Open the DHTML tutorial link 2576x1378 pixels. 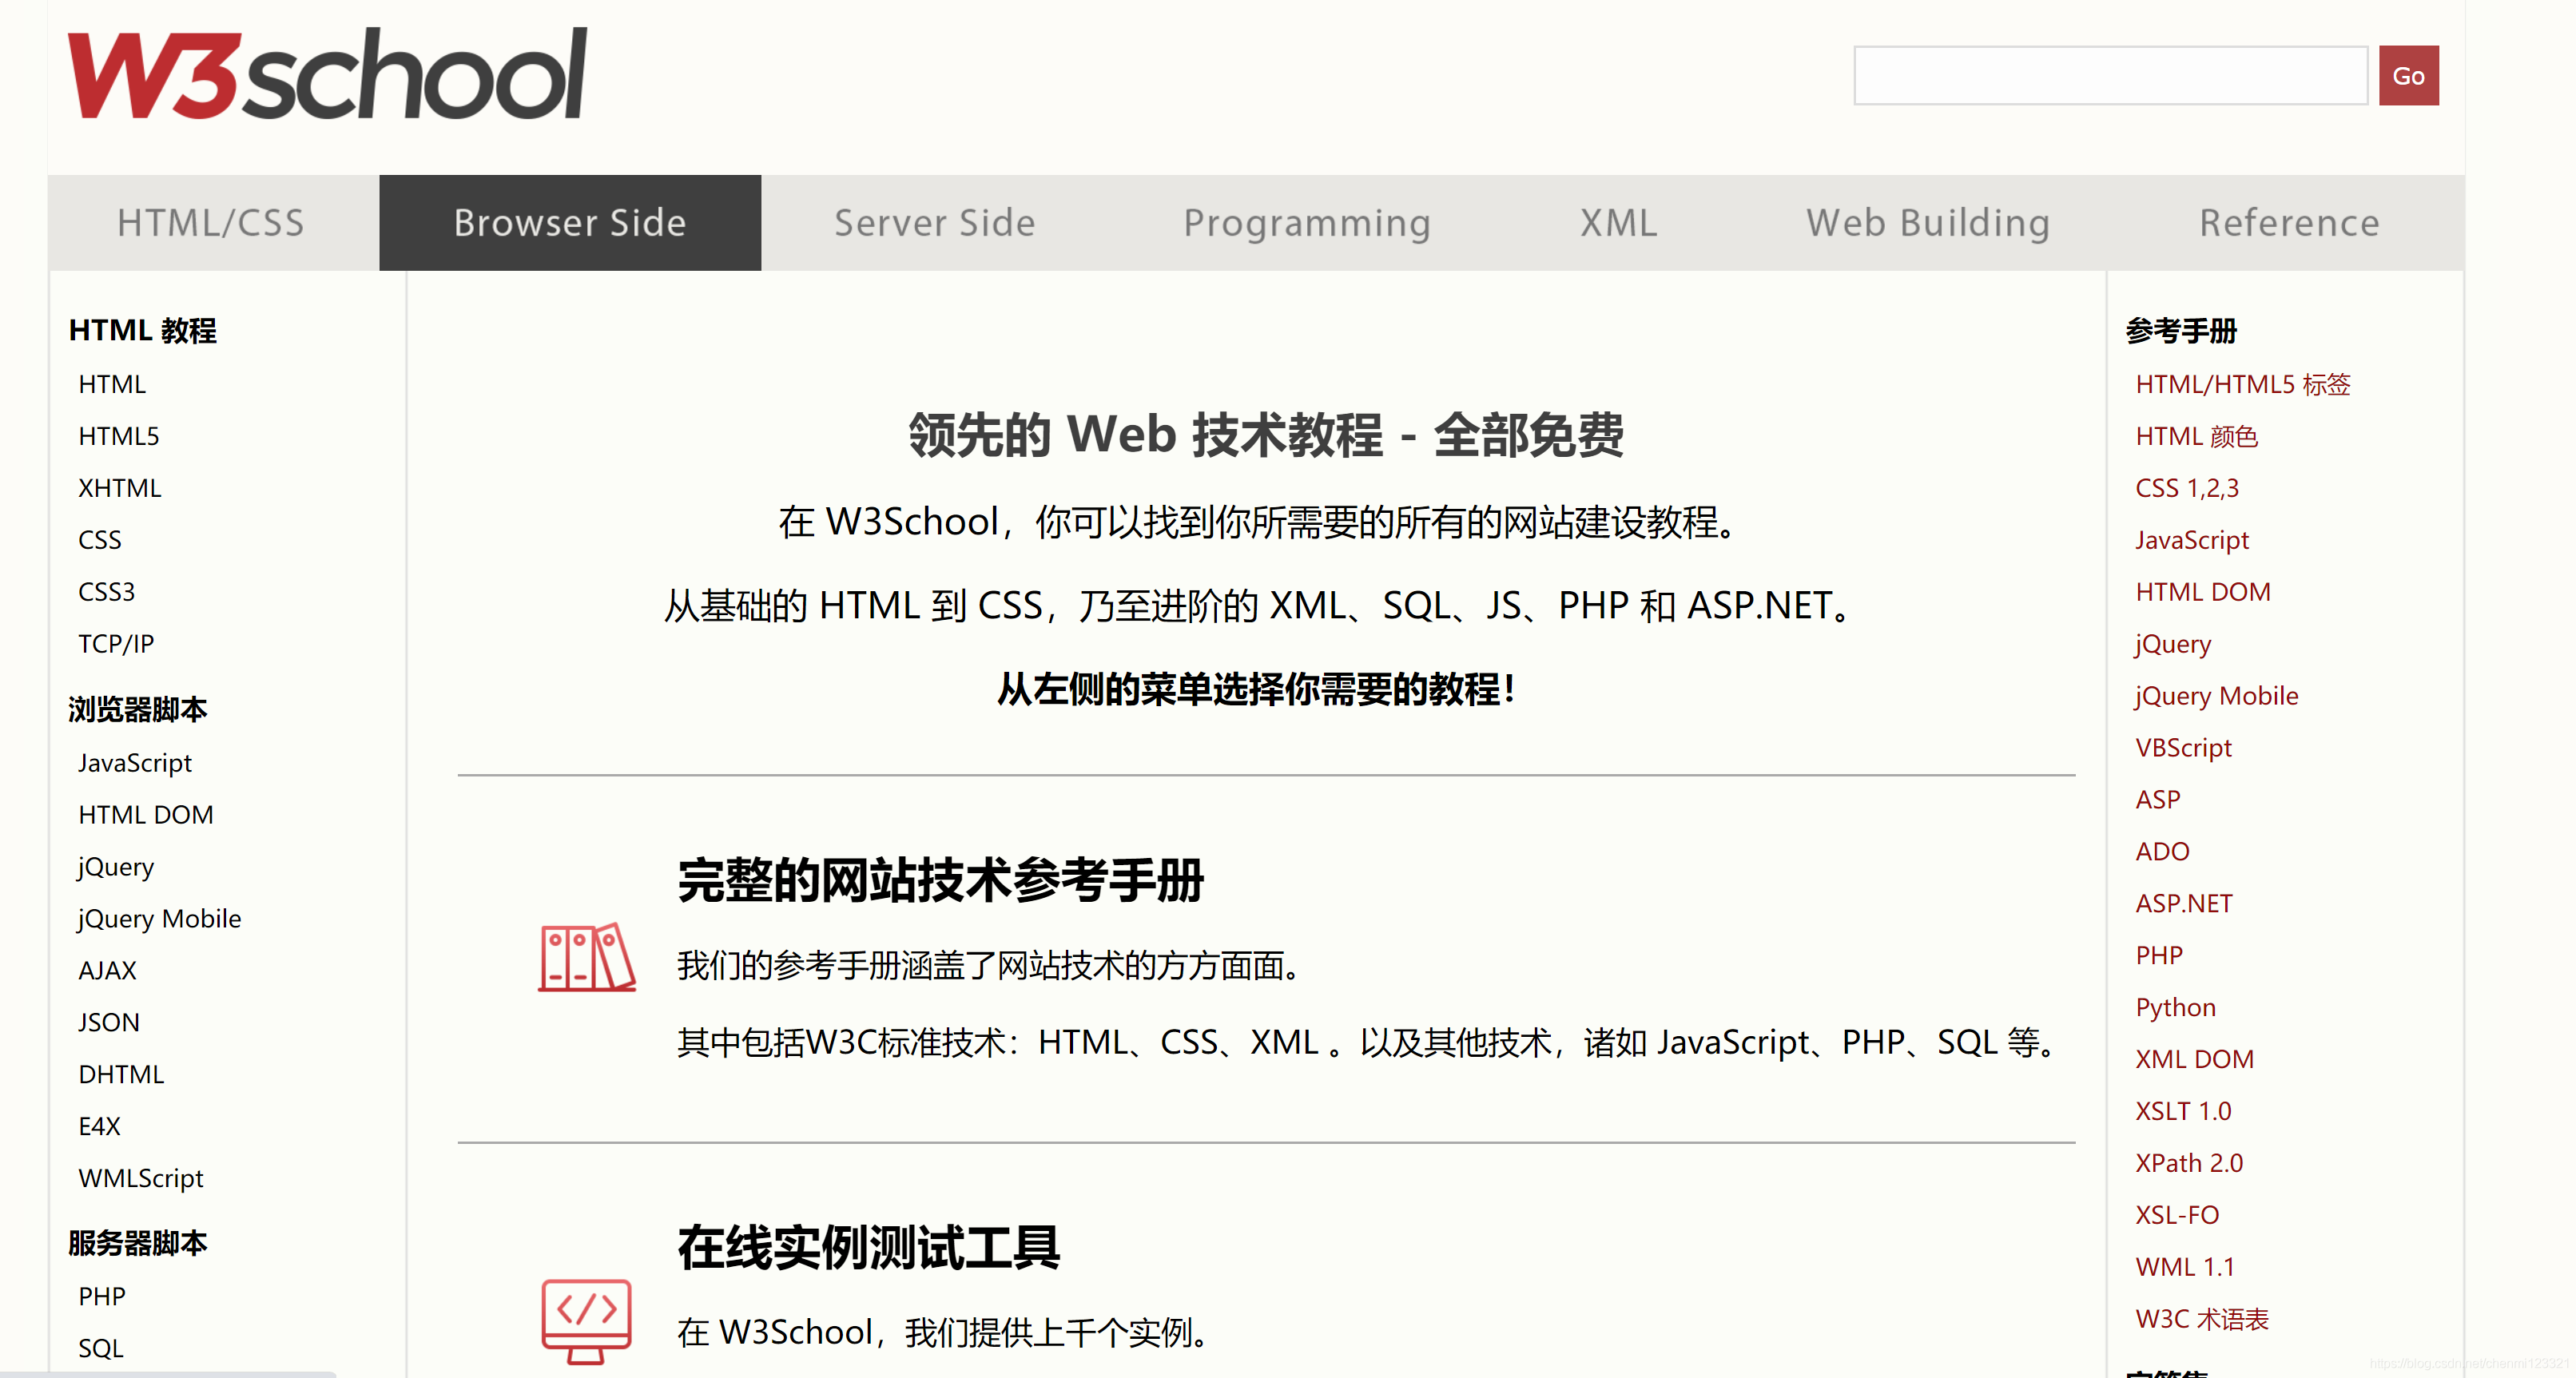coord(121,1075)
